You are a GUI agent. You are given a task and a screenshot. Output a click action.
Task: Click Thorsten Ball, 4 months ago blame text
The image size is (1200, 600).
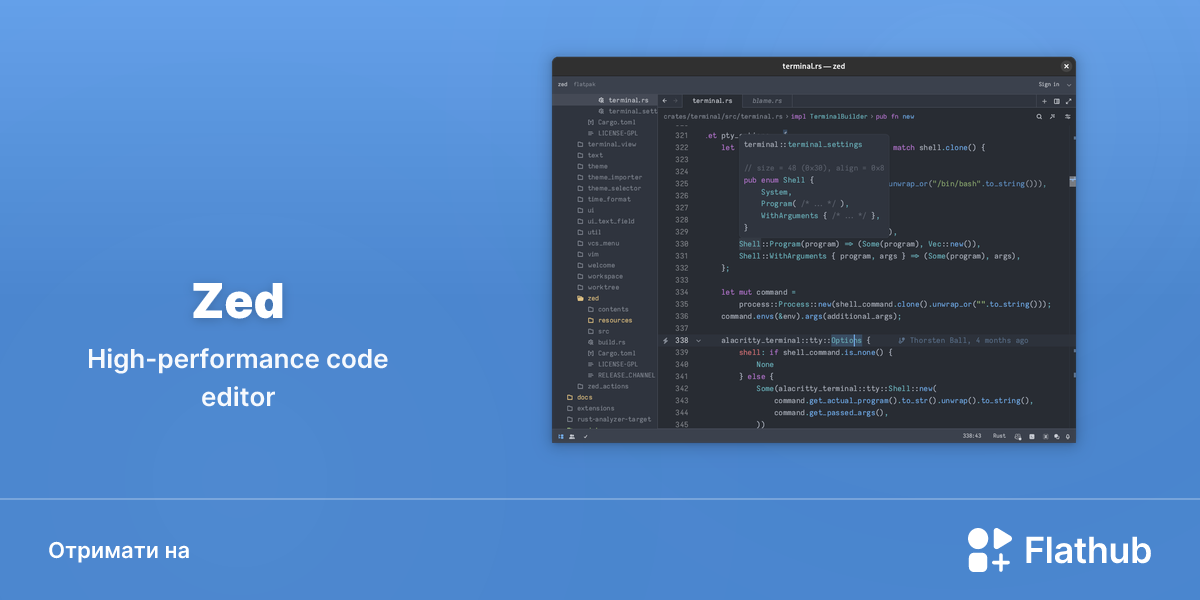click(968, 340)
